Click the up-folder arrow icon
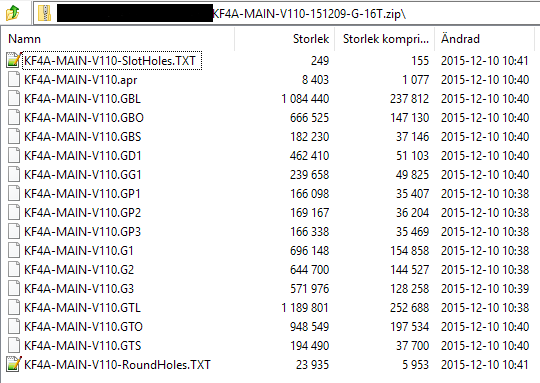The image size is (540, 383). [13, 13]
